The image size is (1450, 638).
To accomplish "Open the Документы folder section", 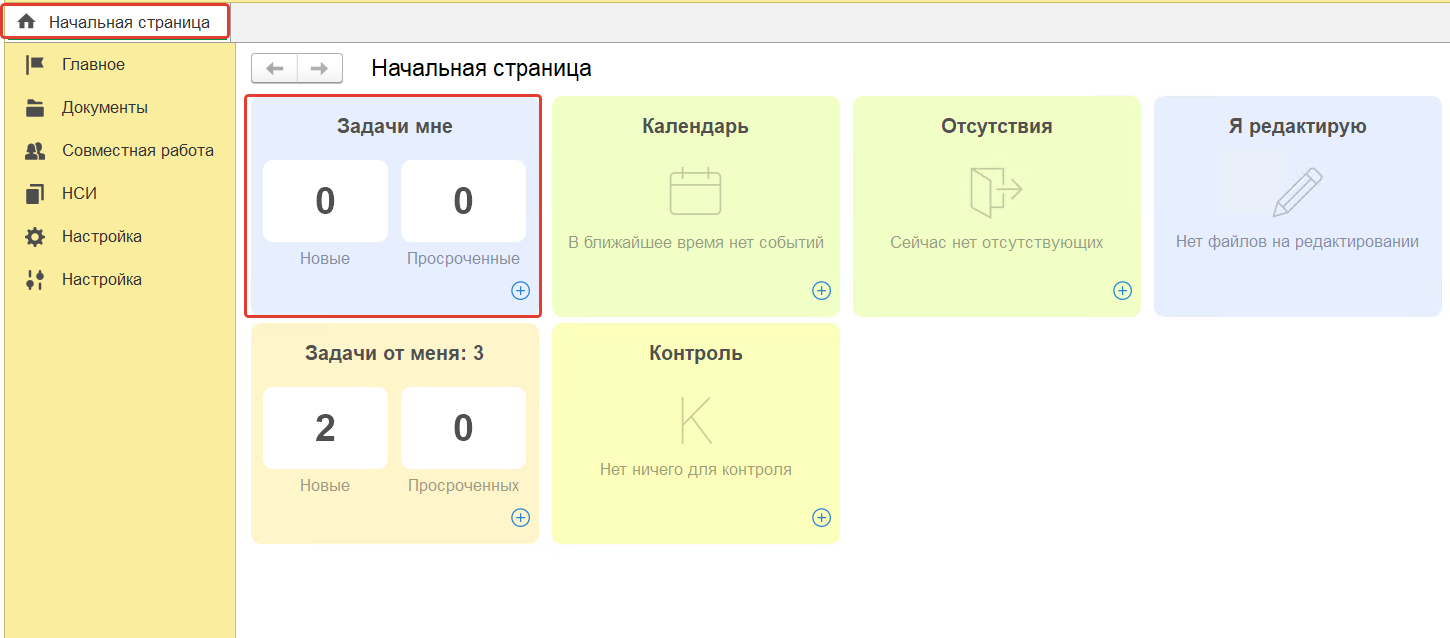I will [x=104, y=108].
